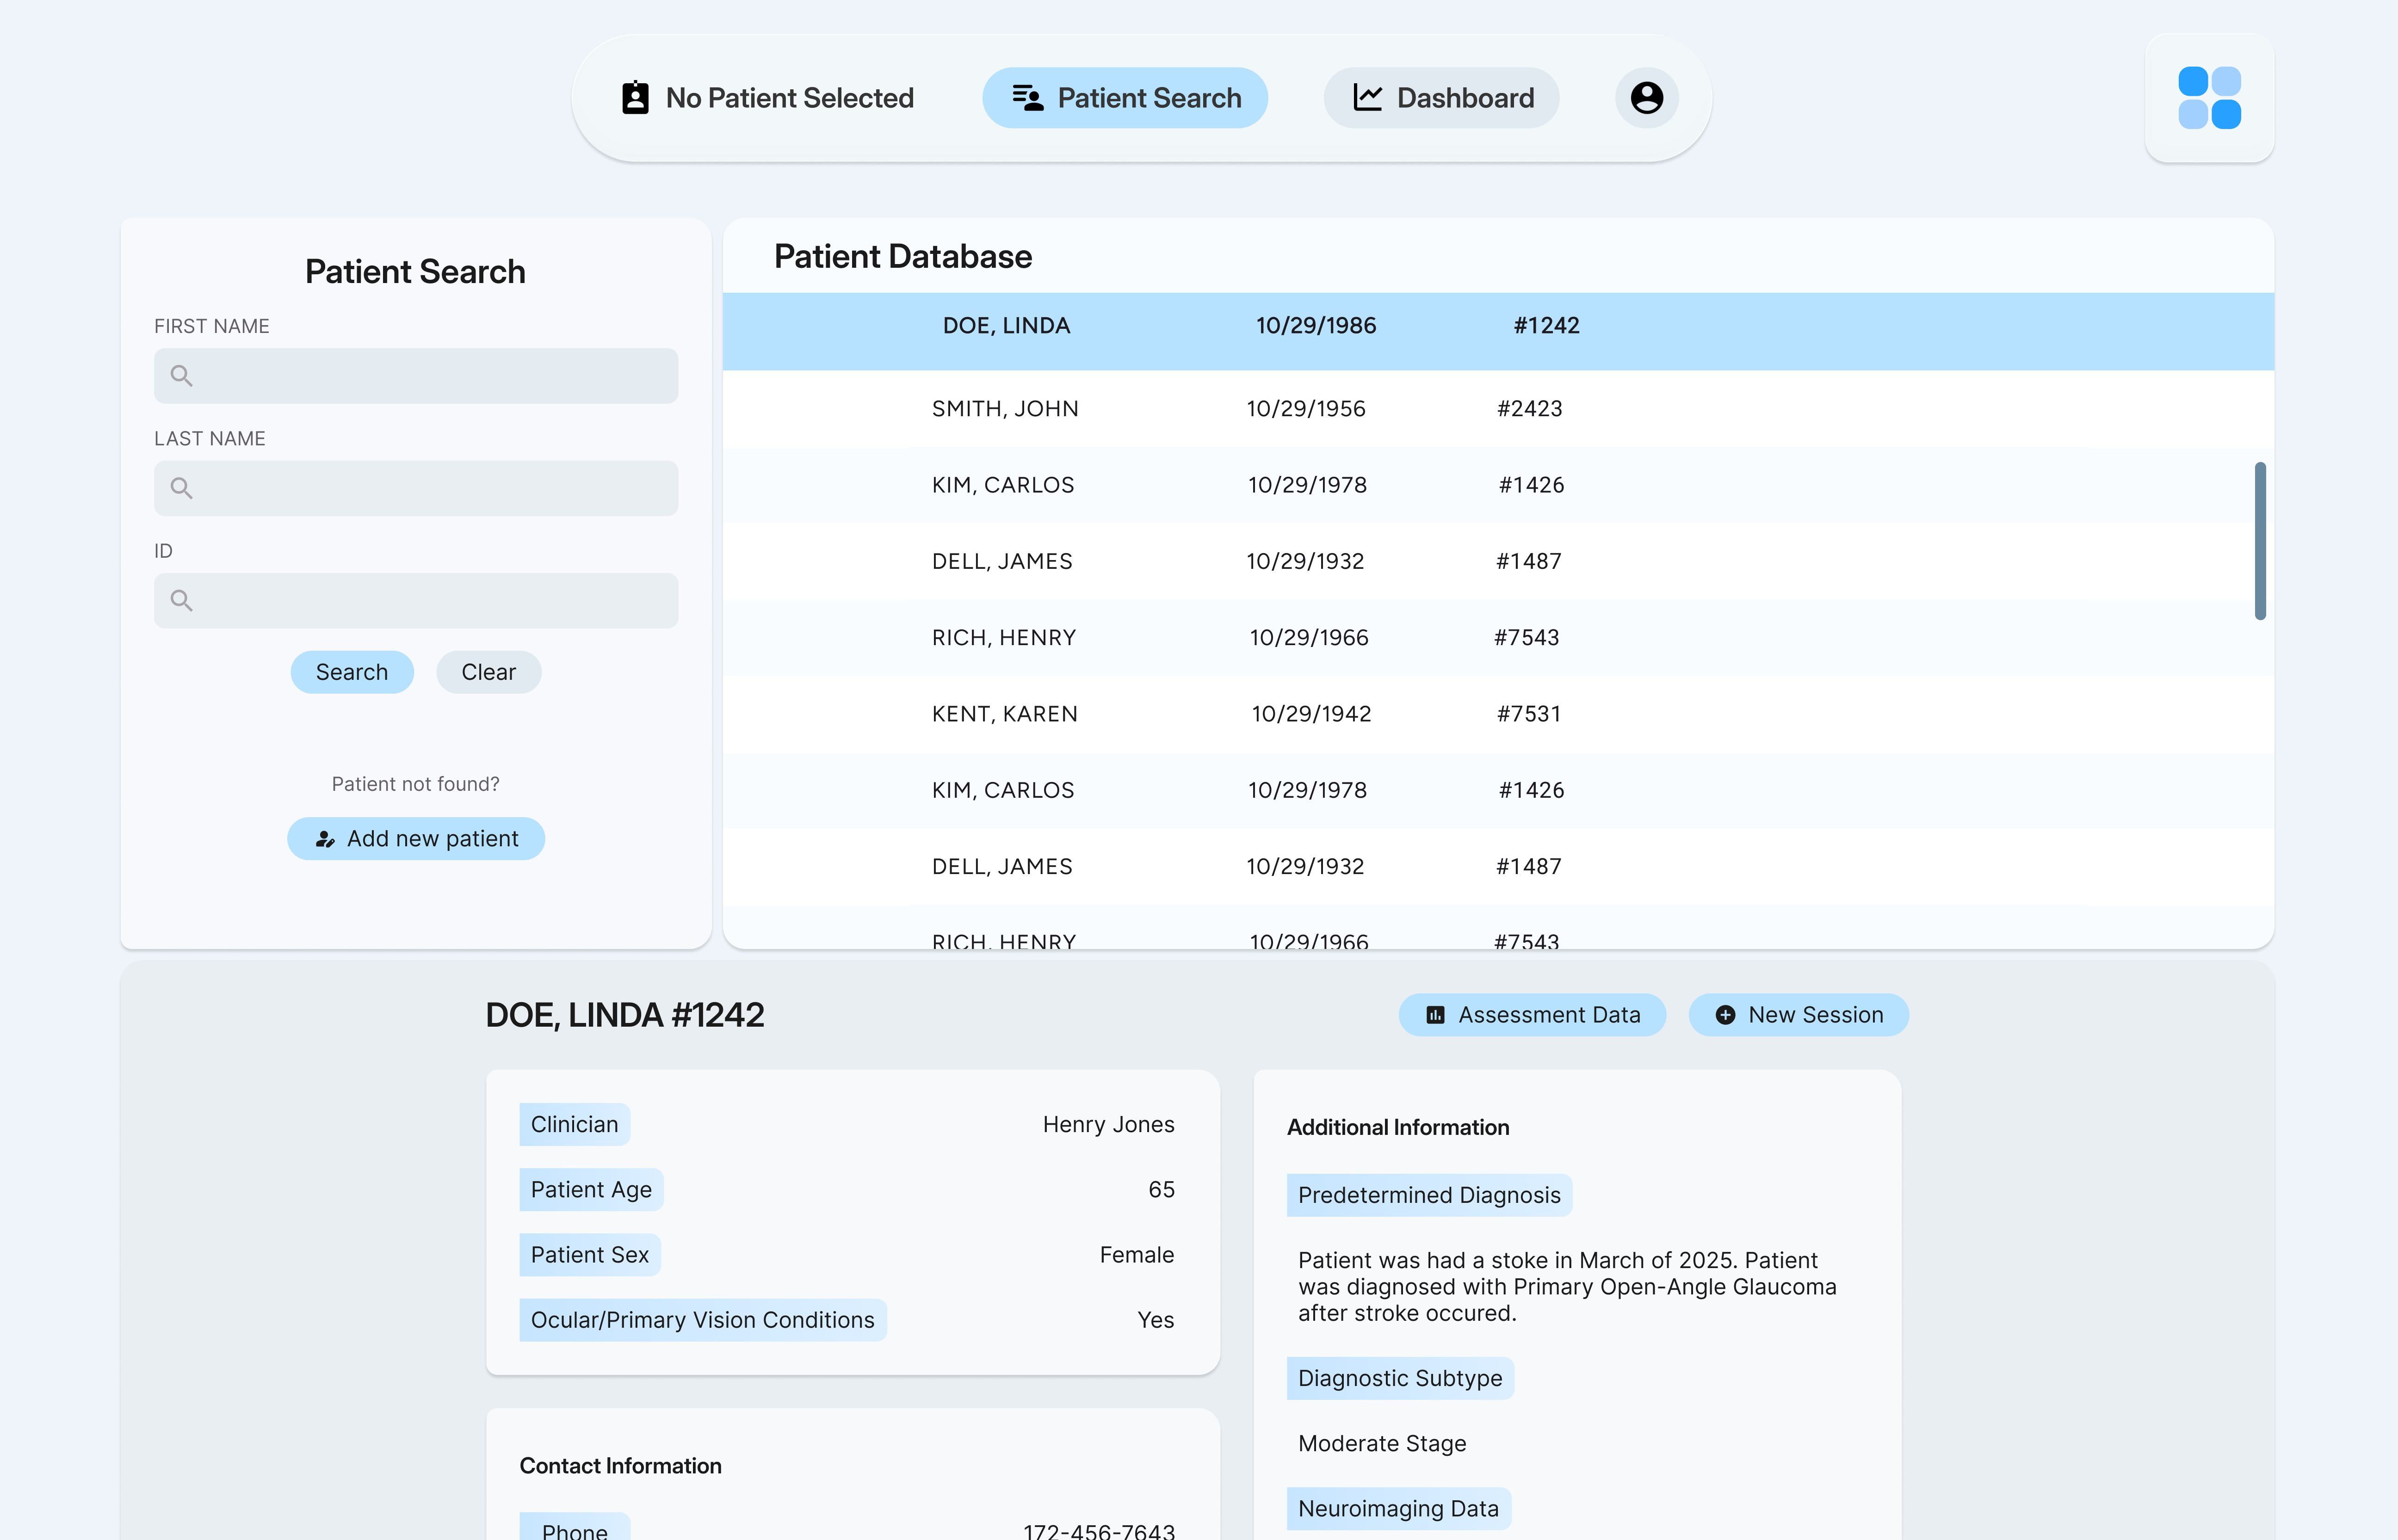The width and height of the screenshot is (2398, 1540).
Task: Click the plus icon on New Session
Action: (1725, 1015)
